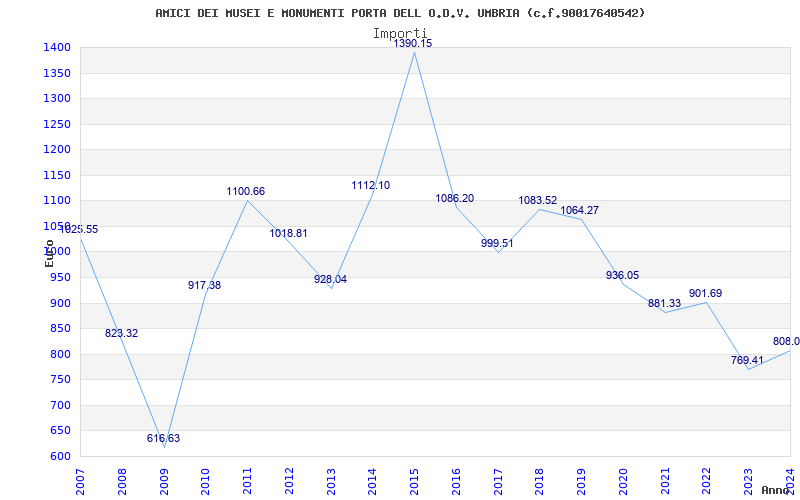The height and width of the screenshot is (500, 800).
Task: Click the 2024 year axis label
Action: (790, 481)
